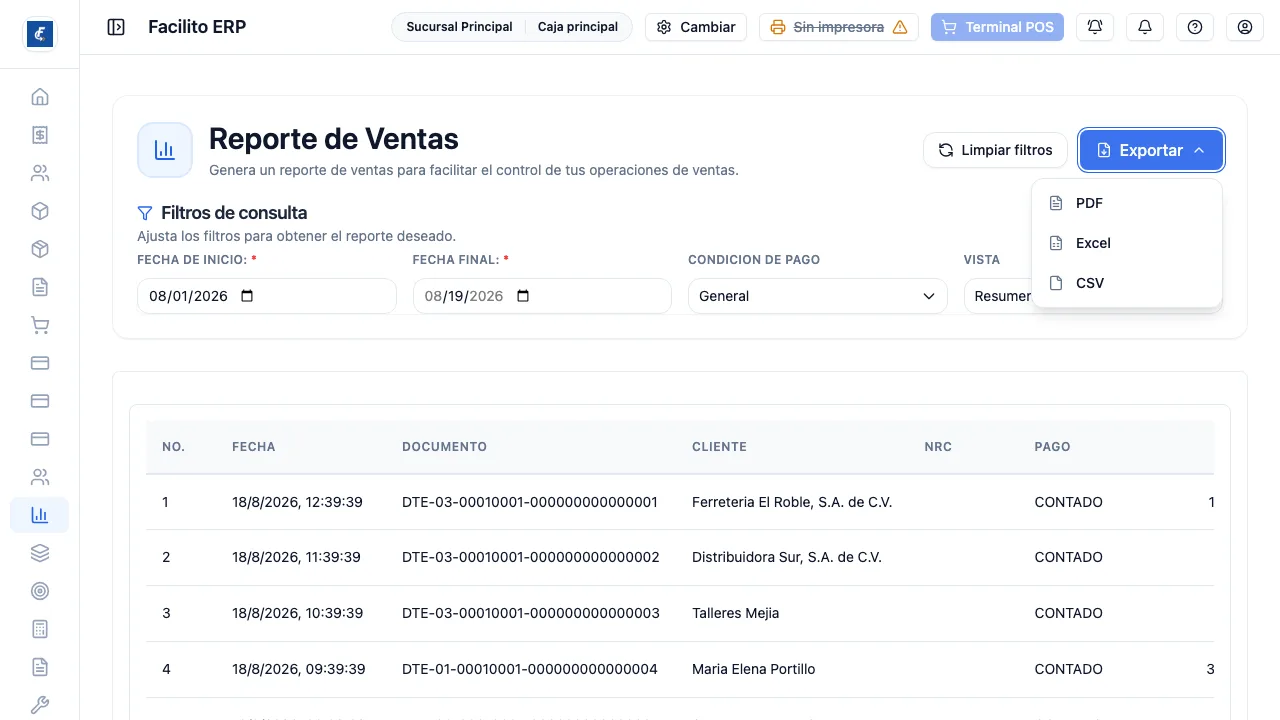The image size is (1280, 720).
Task: Click the Fecha final date field
Action: coord(542,296)
